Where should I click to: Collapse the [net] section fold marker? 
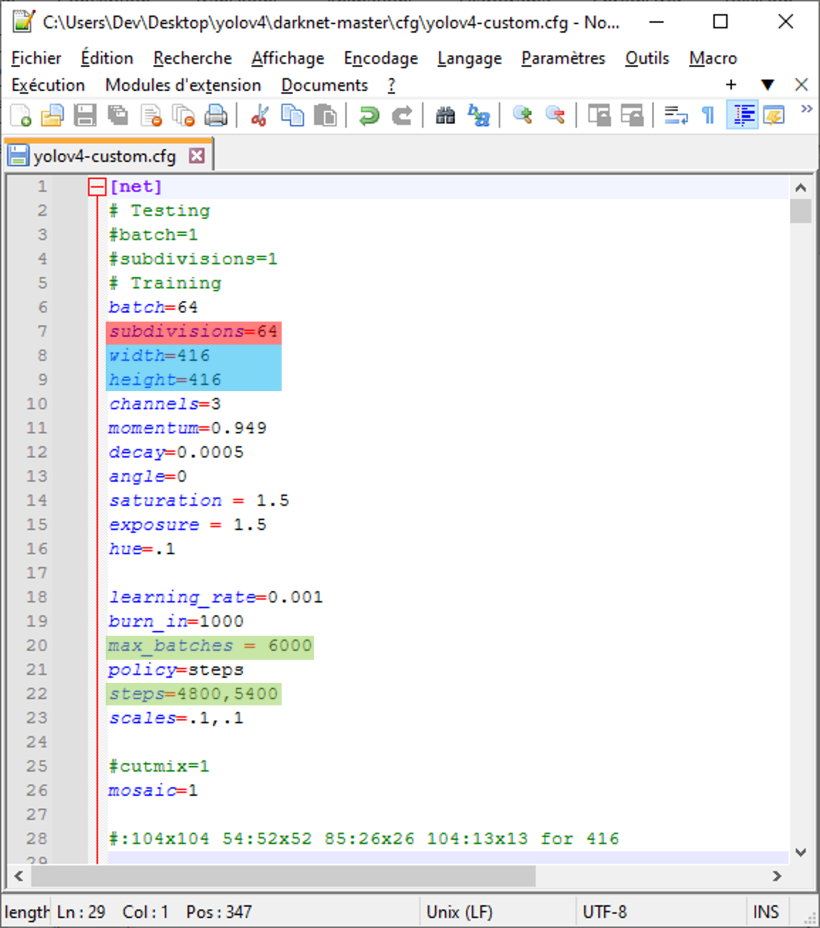tap(97, 187)
